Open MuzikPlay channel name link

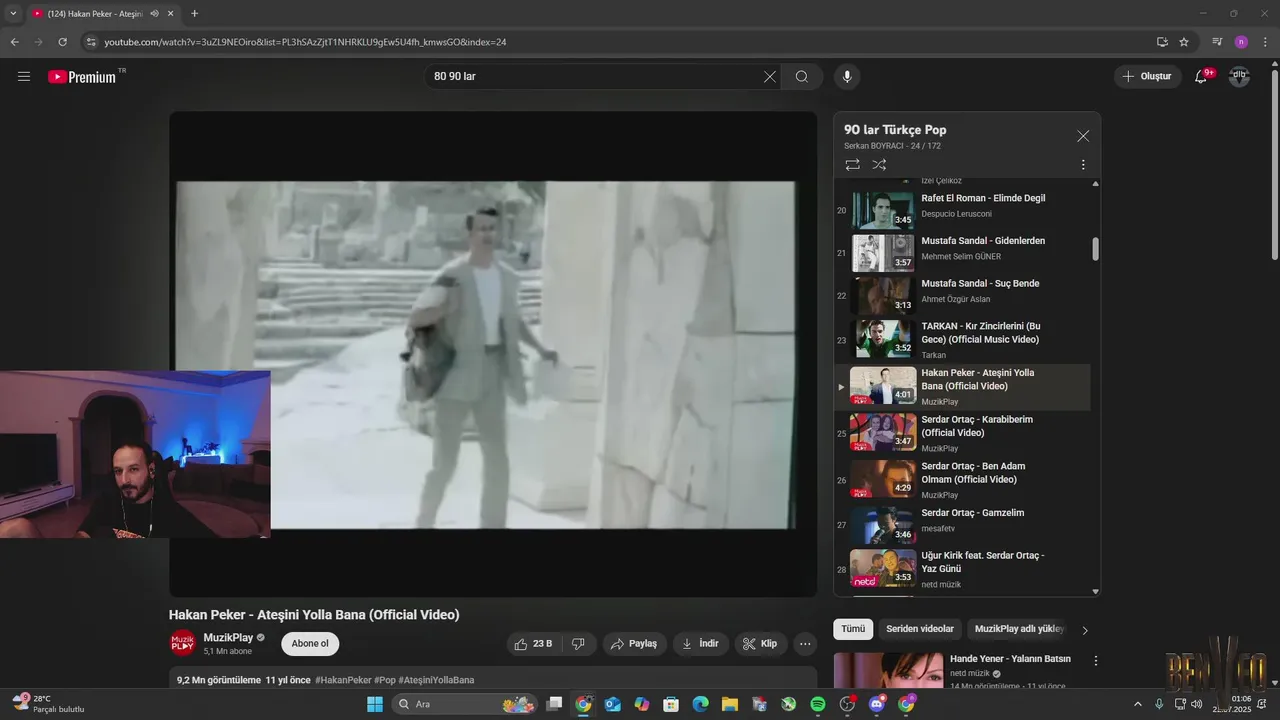click(228, 637)
